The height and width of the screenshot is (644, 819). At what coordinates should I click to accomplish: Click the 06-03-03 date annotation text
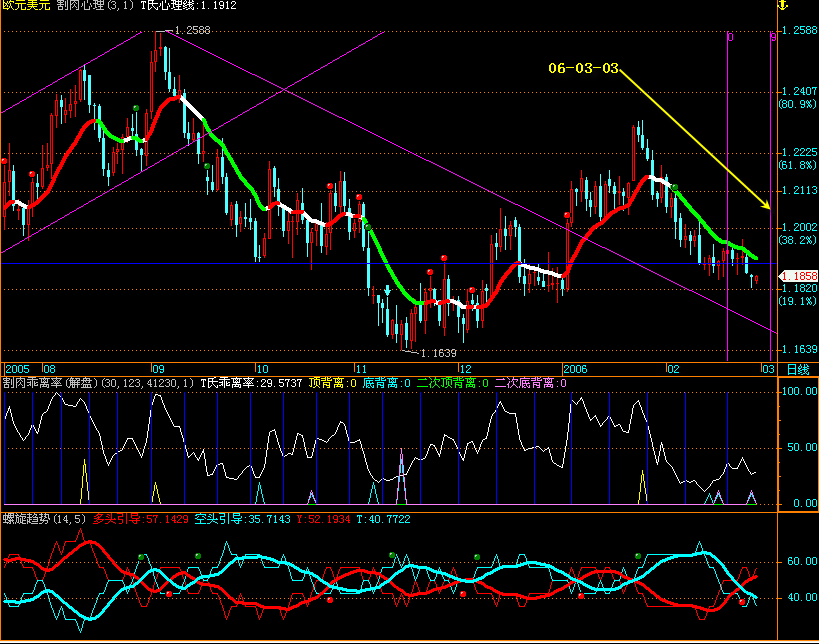(x=583, y=68)
